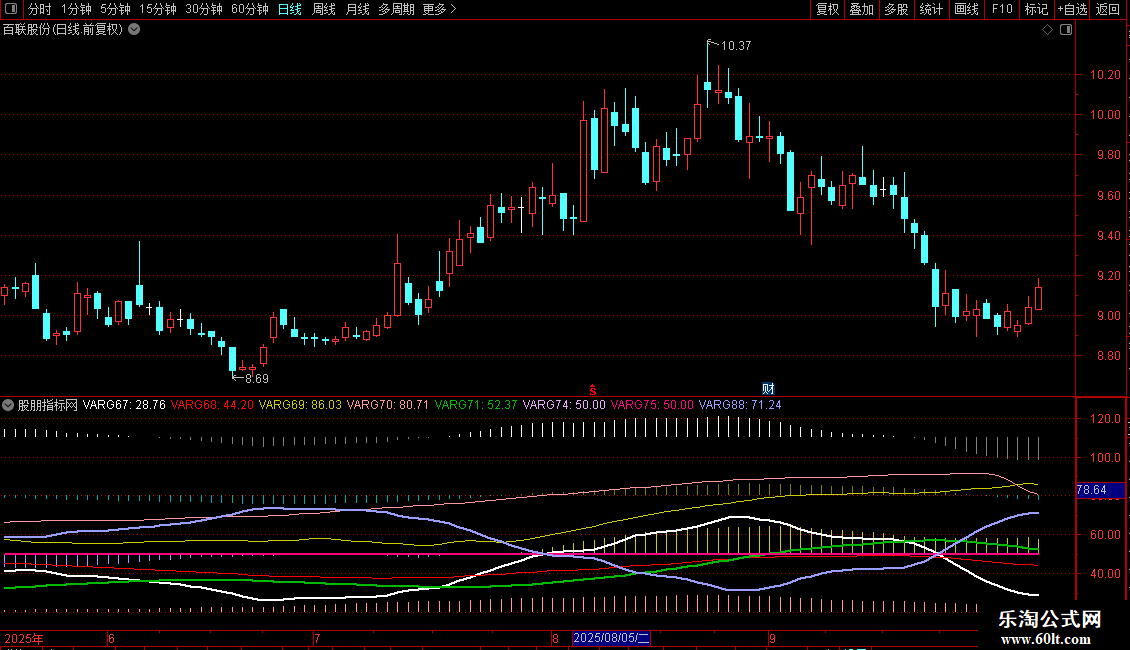Viewport: 1130px width, 650px height.
Task: Click the 叠加 overlay button
Action: [x=861, y=9]
